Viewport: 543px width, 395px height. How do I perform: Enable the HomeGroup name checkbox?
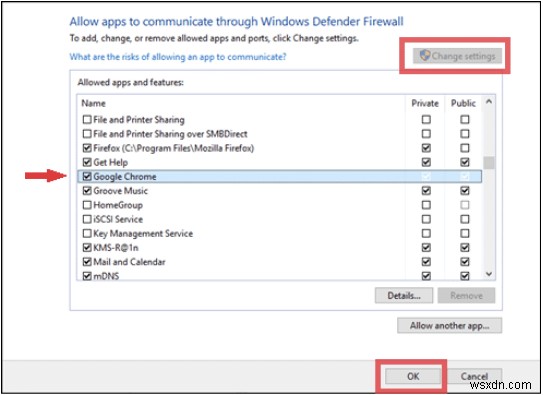[87, 205]
